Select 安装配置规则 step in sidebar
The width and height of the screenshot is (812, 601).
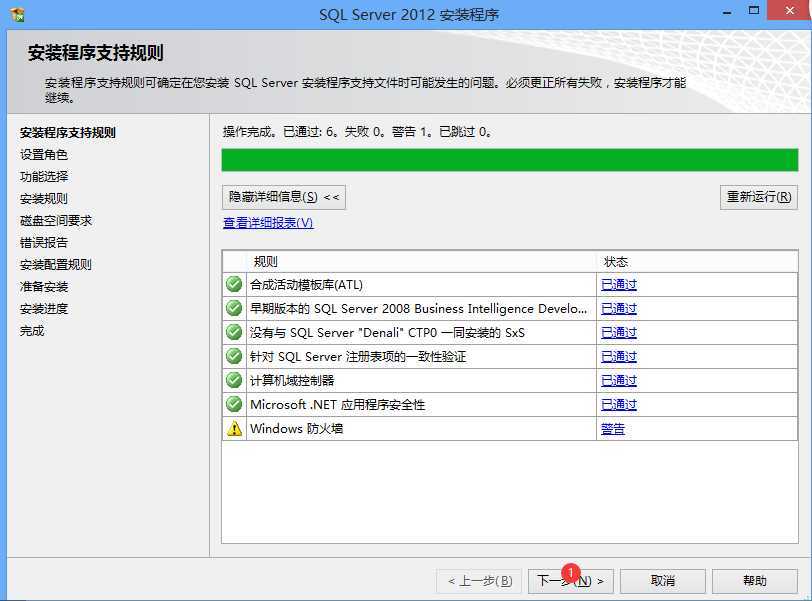point(56,265)
